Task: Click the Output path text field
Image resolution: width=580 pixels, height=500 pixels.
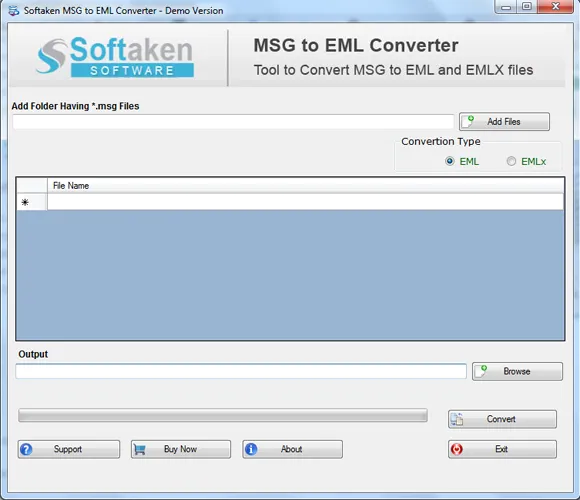Action: tap(241, 371)
